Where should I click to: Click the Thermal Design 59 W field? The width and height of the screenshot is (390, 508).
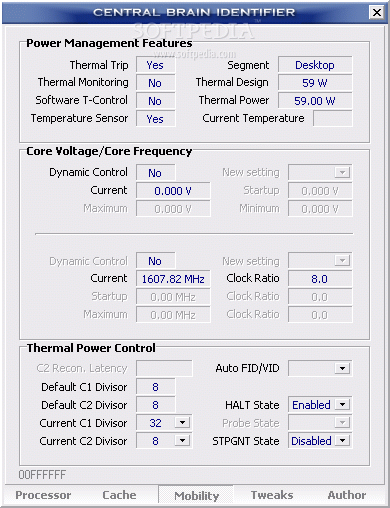coord(315,83)
